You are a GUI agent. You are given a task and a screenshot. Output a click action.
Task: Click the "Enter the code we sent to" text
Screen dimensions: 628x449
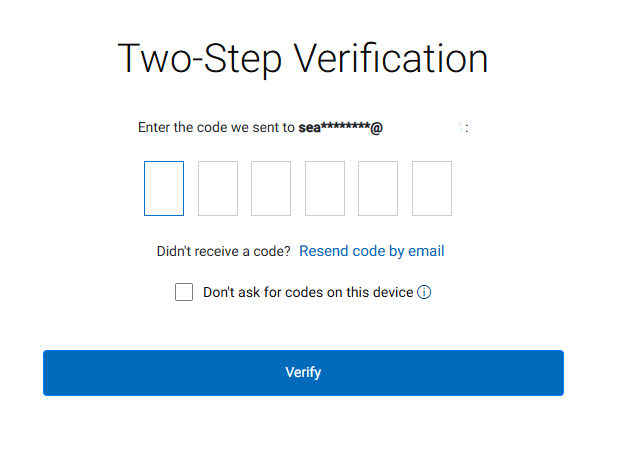(x=216, y=128)
